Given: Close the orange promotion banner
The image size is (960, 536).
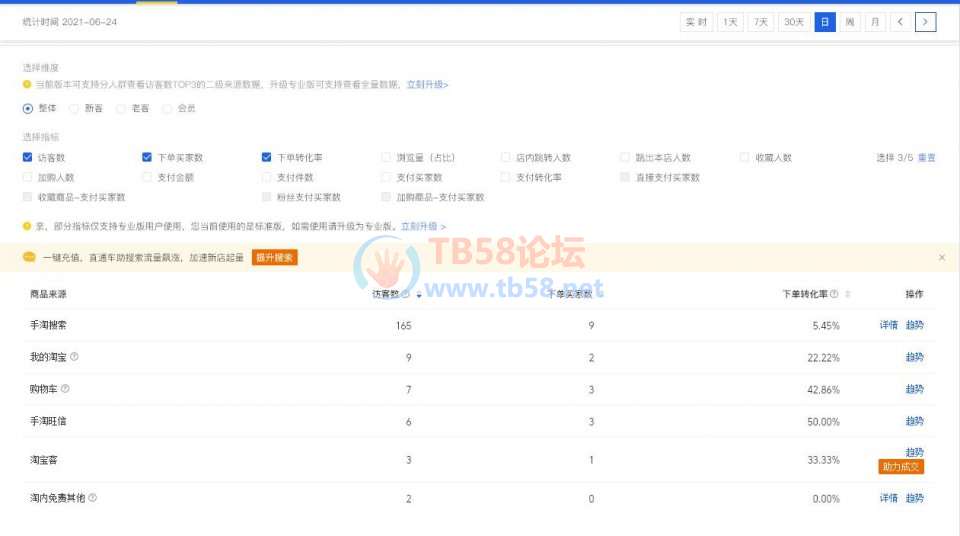Looking at the screenshot, I should point(941,258).
